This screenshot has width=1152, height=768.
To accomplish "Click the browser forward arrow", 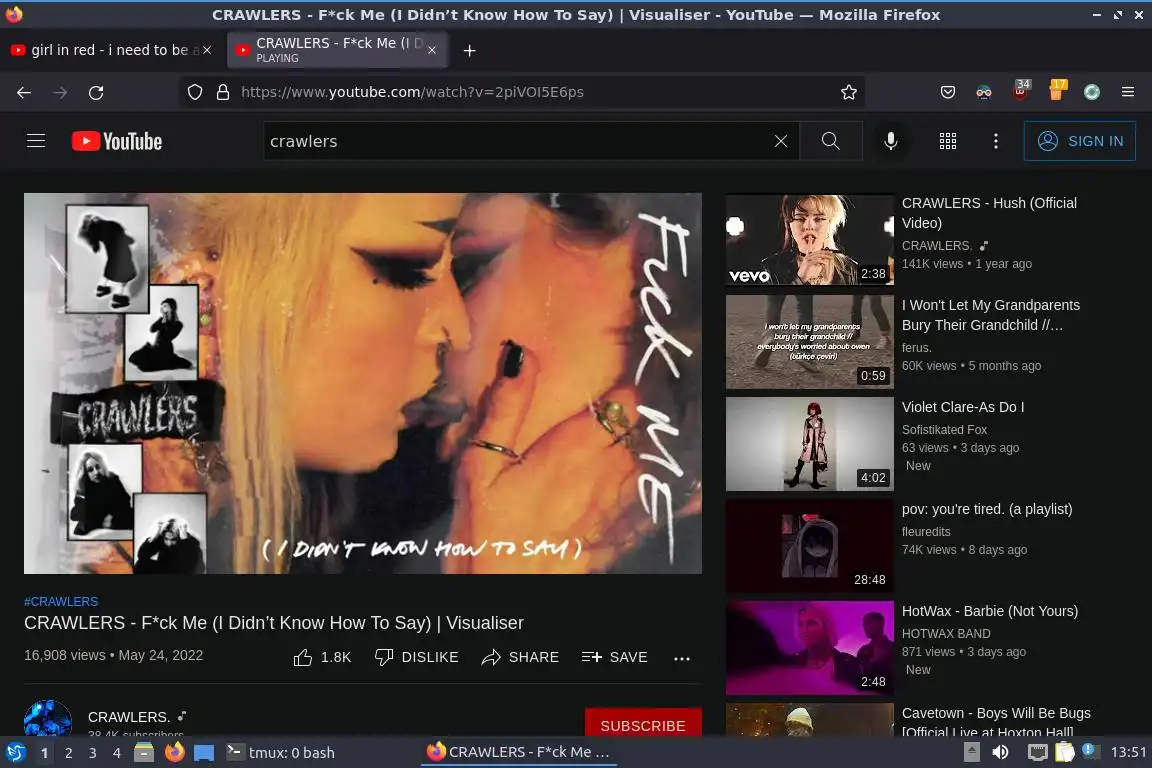I will click(x=60, y=93).
